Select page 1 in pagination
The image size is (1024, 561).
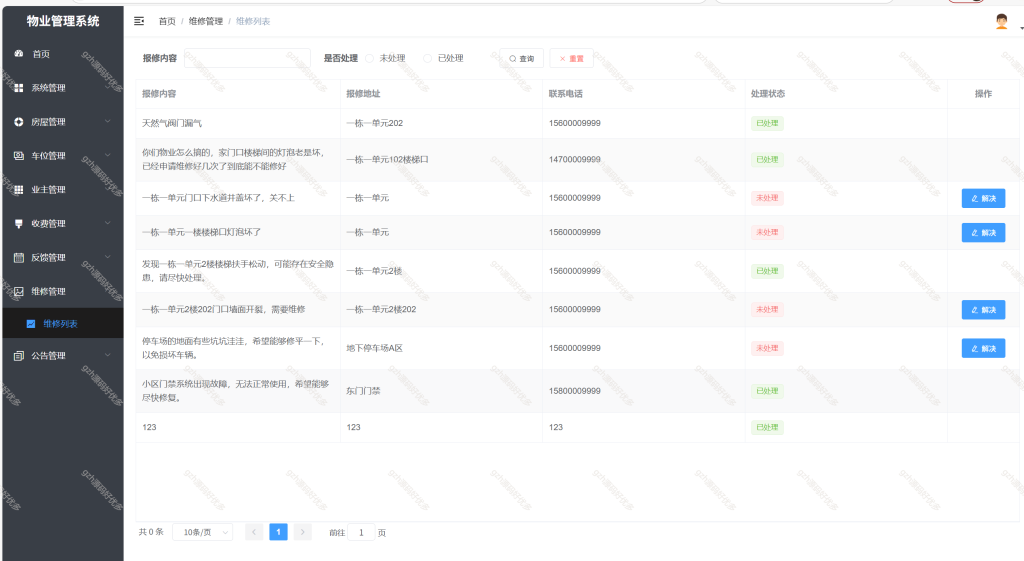point(278,532)
